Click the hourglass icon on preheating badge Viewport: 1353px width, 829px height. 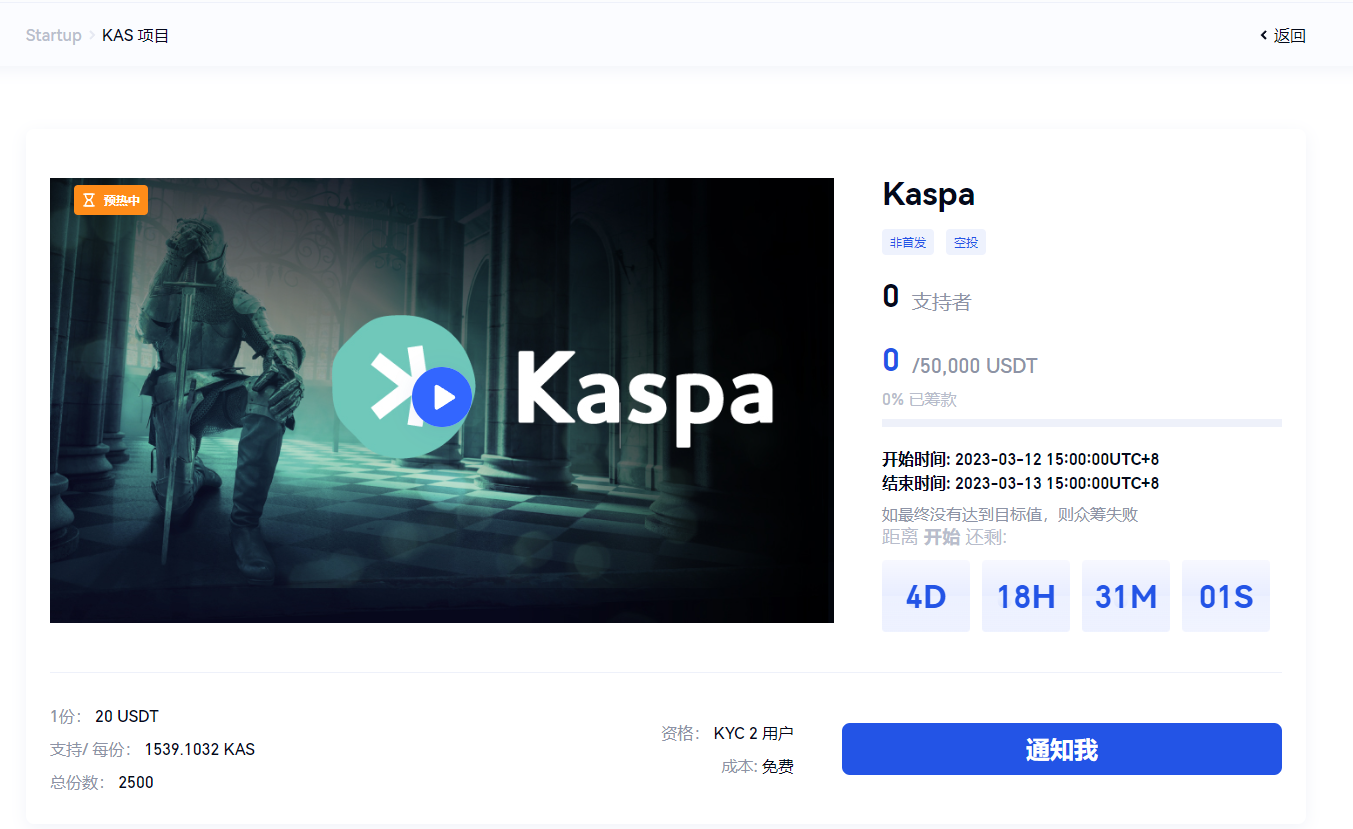click(88, 200)
